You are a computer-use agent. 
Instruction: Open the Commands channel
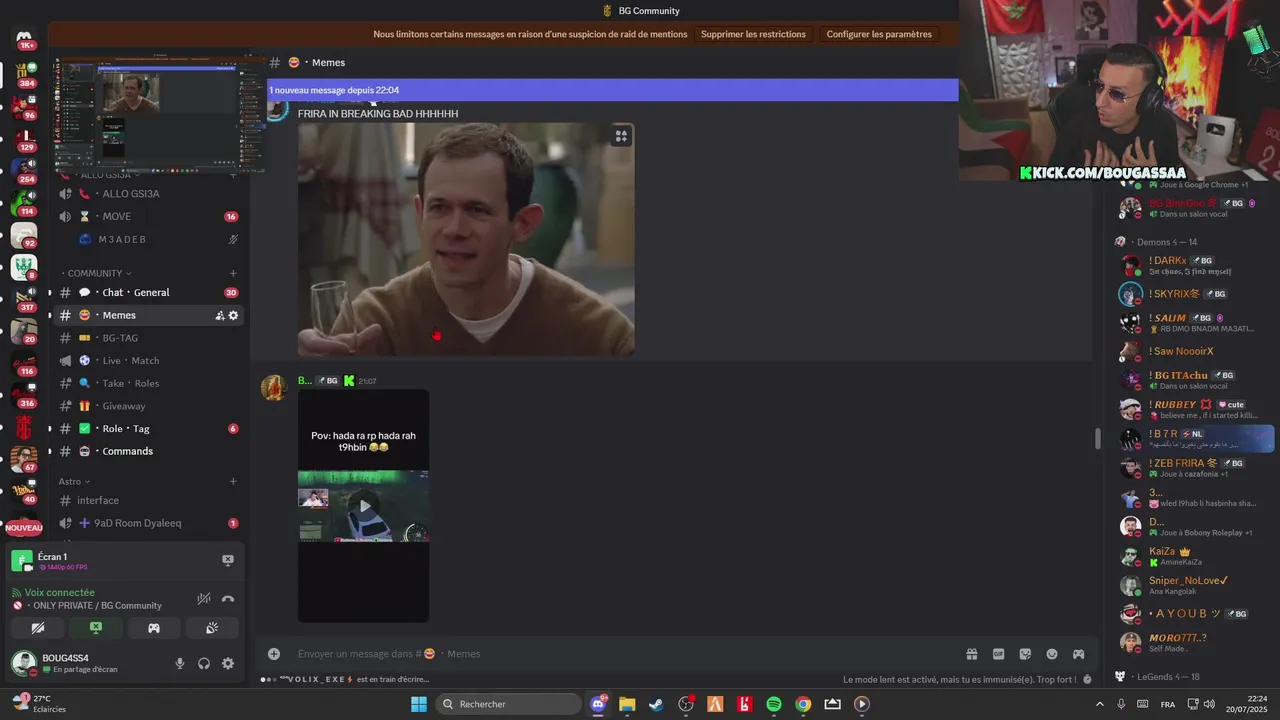coord(148,451)
